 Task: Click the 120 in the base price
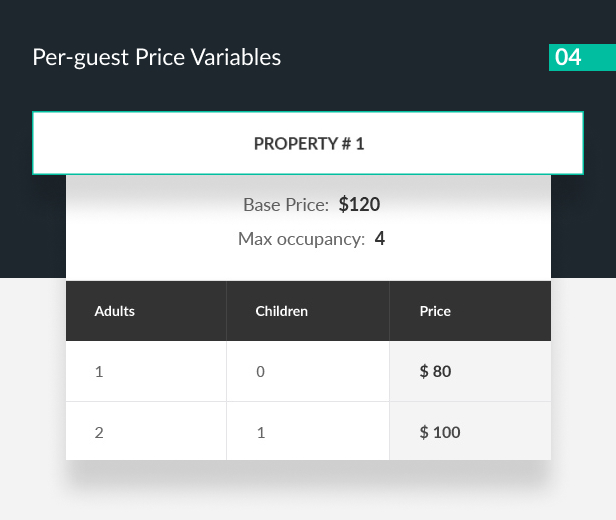(x=364, y=204)
